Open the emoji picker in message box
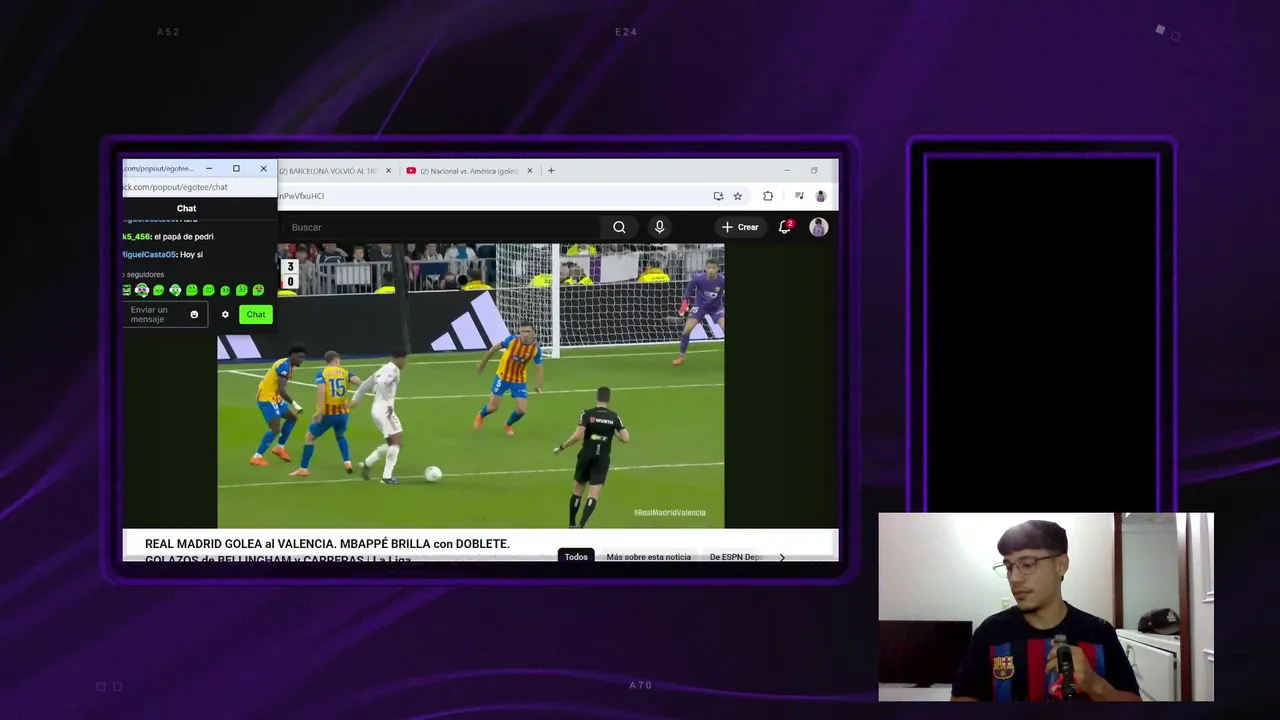Screen dimensions: 1280x720 [x=194, y=314]
